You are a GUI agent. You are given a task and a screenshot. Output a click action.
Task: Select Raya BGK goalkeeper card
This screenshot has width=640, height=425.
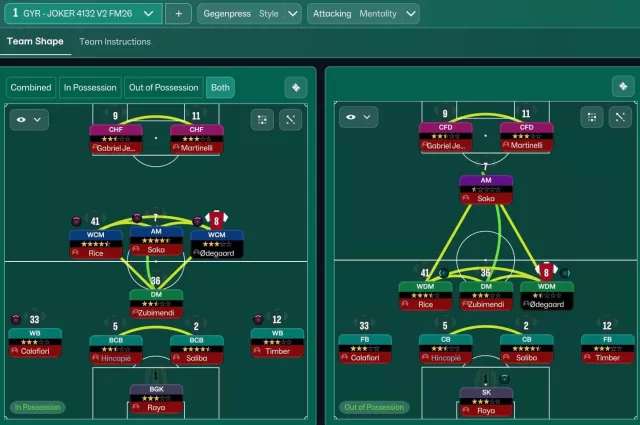(156, 398)
